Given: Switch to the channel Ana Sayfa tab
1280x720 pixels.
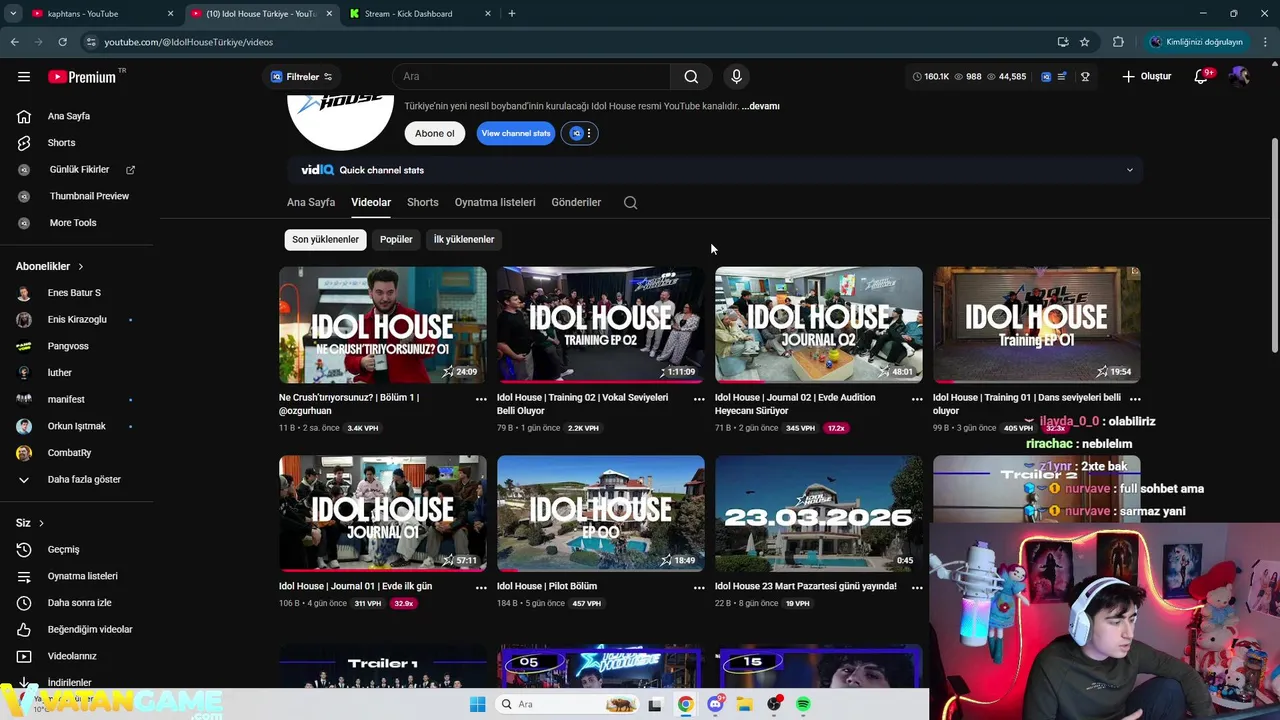Looking at the screenshot, I should tap(311, 202).
